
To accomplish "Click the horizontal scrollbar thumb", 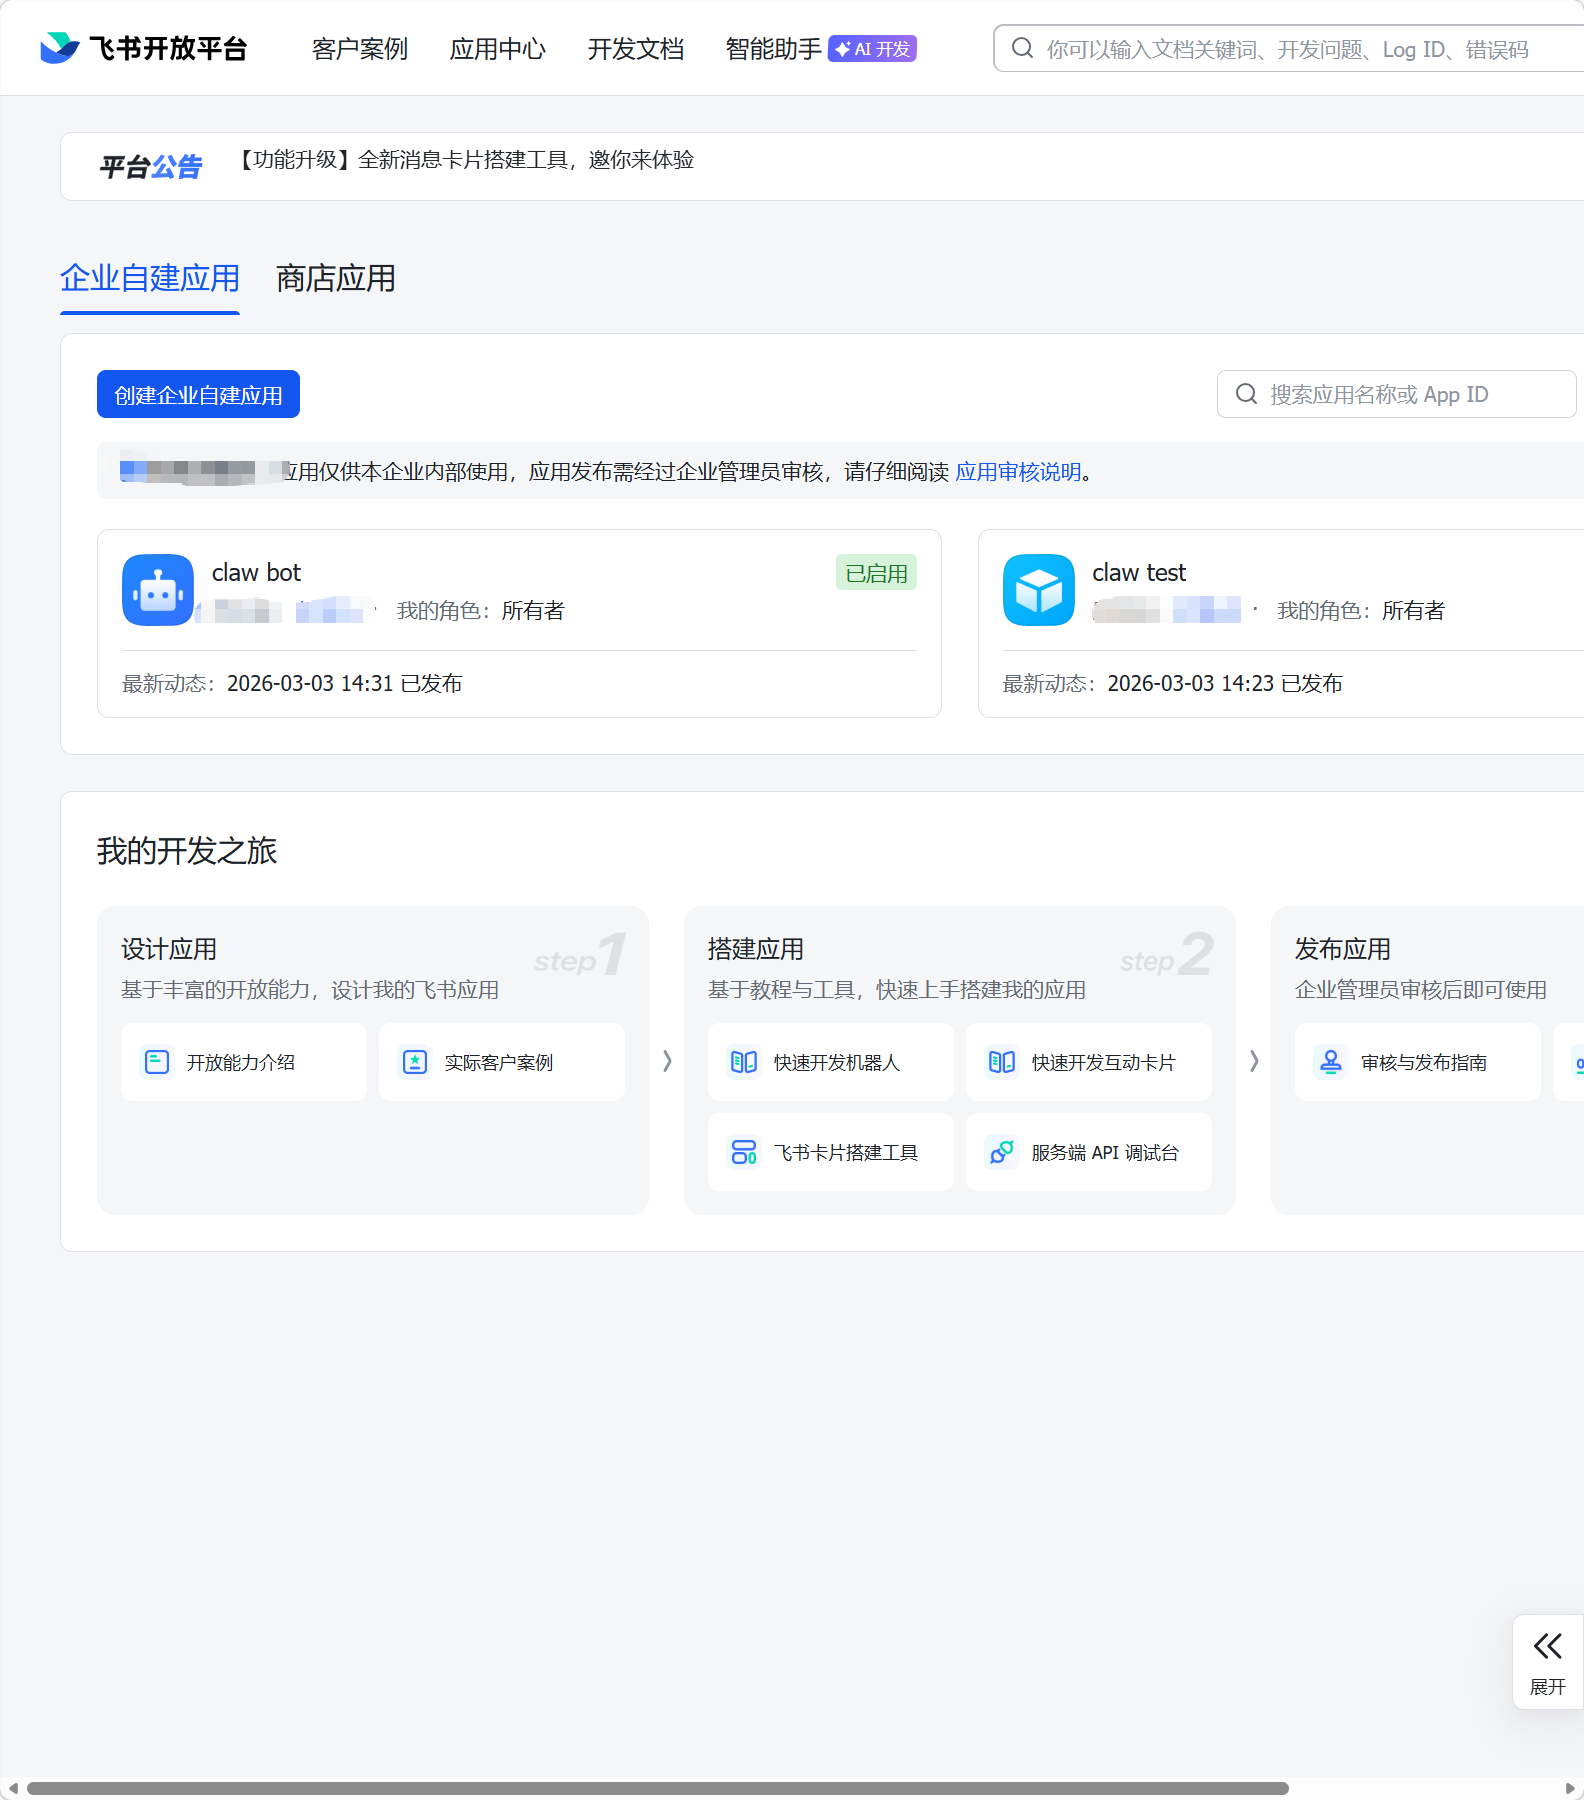I will (658, 1788).
